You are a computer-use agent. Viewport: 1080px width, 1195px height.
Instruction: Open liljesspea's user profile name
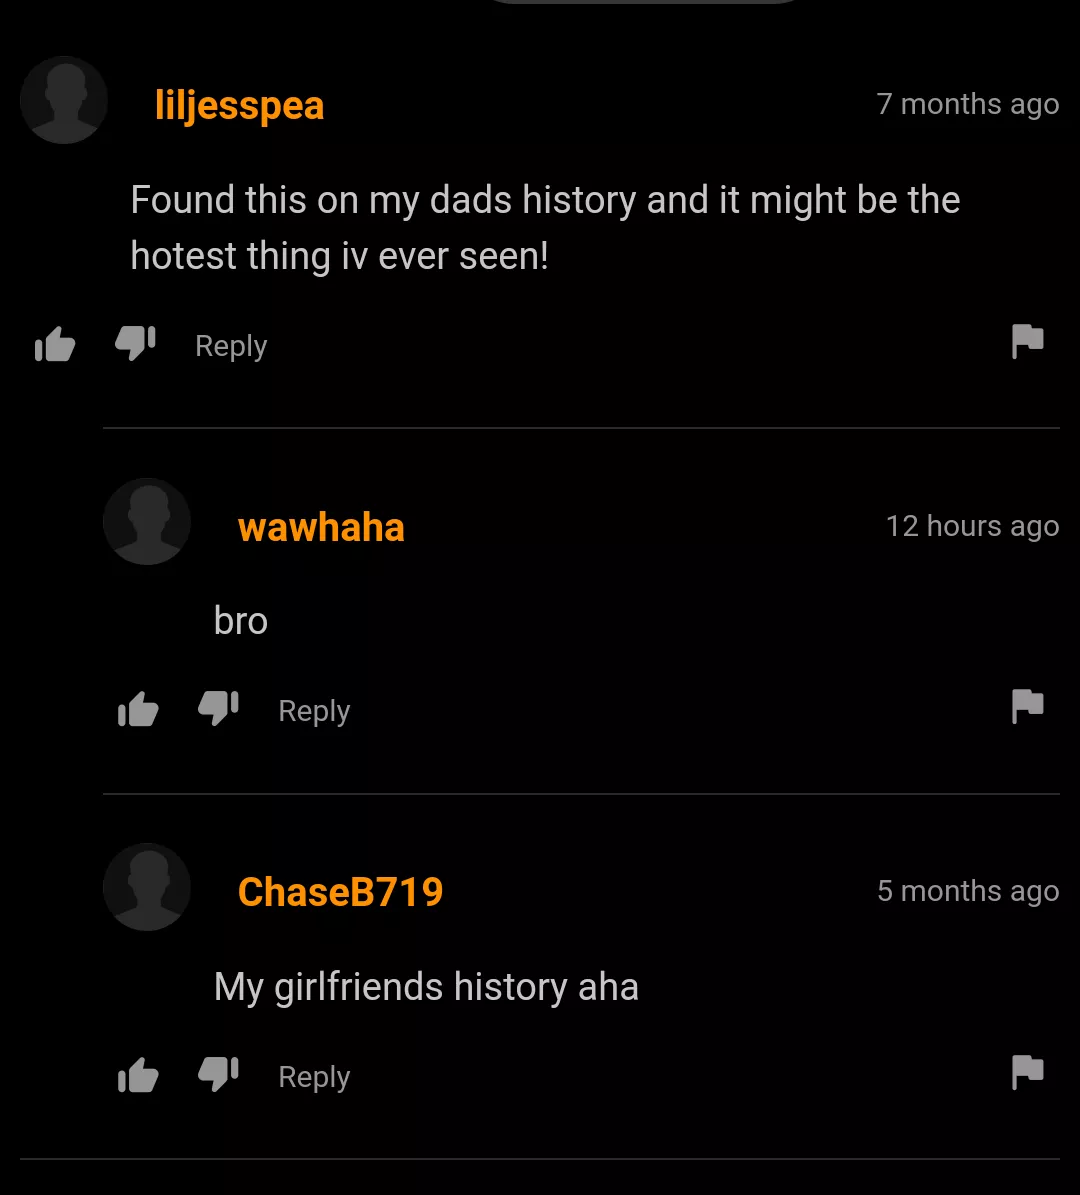pyautogui.click(x=239, y=105)
